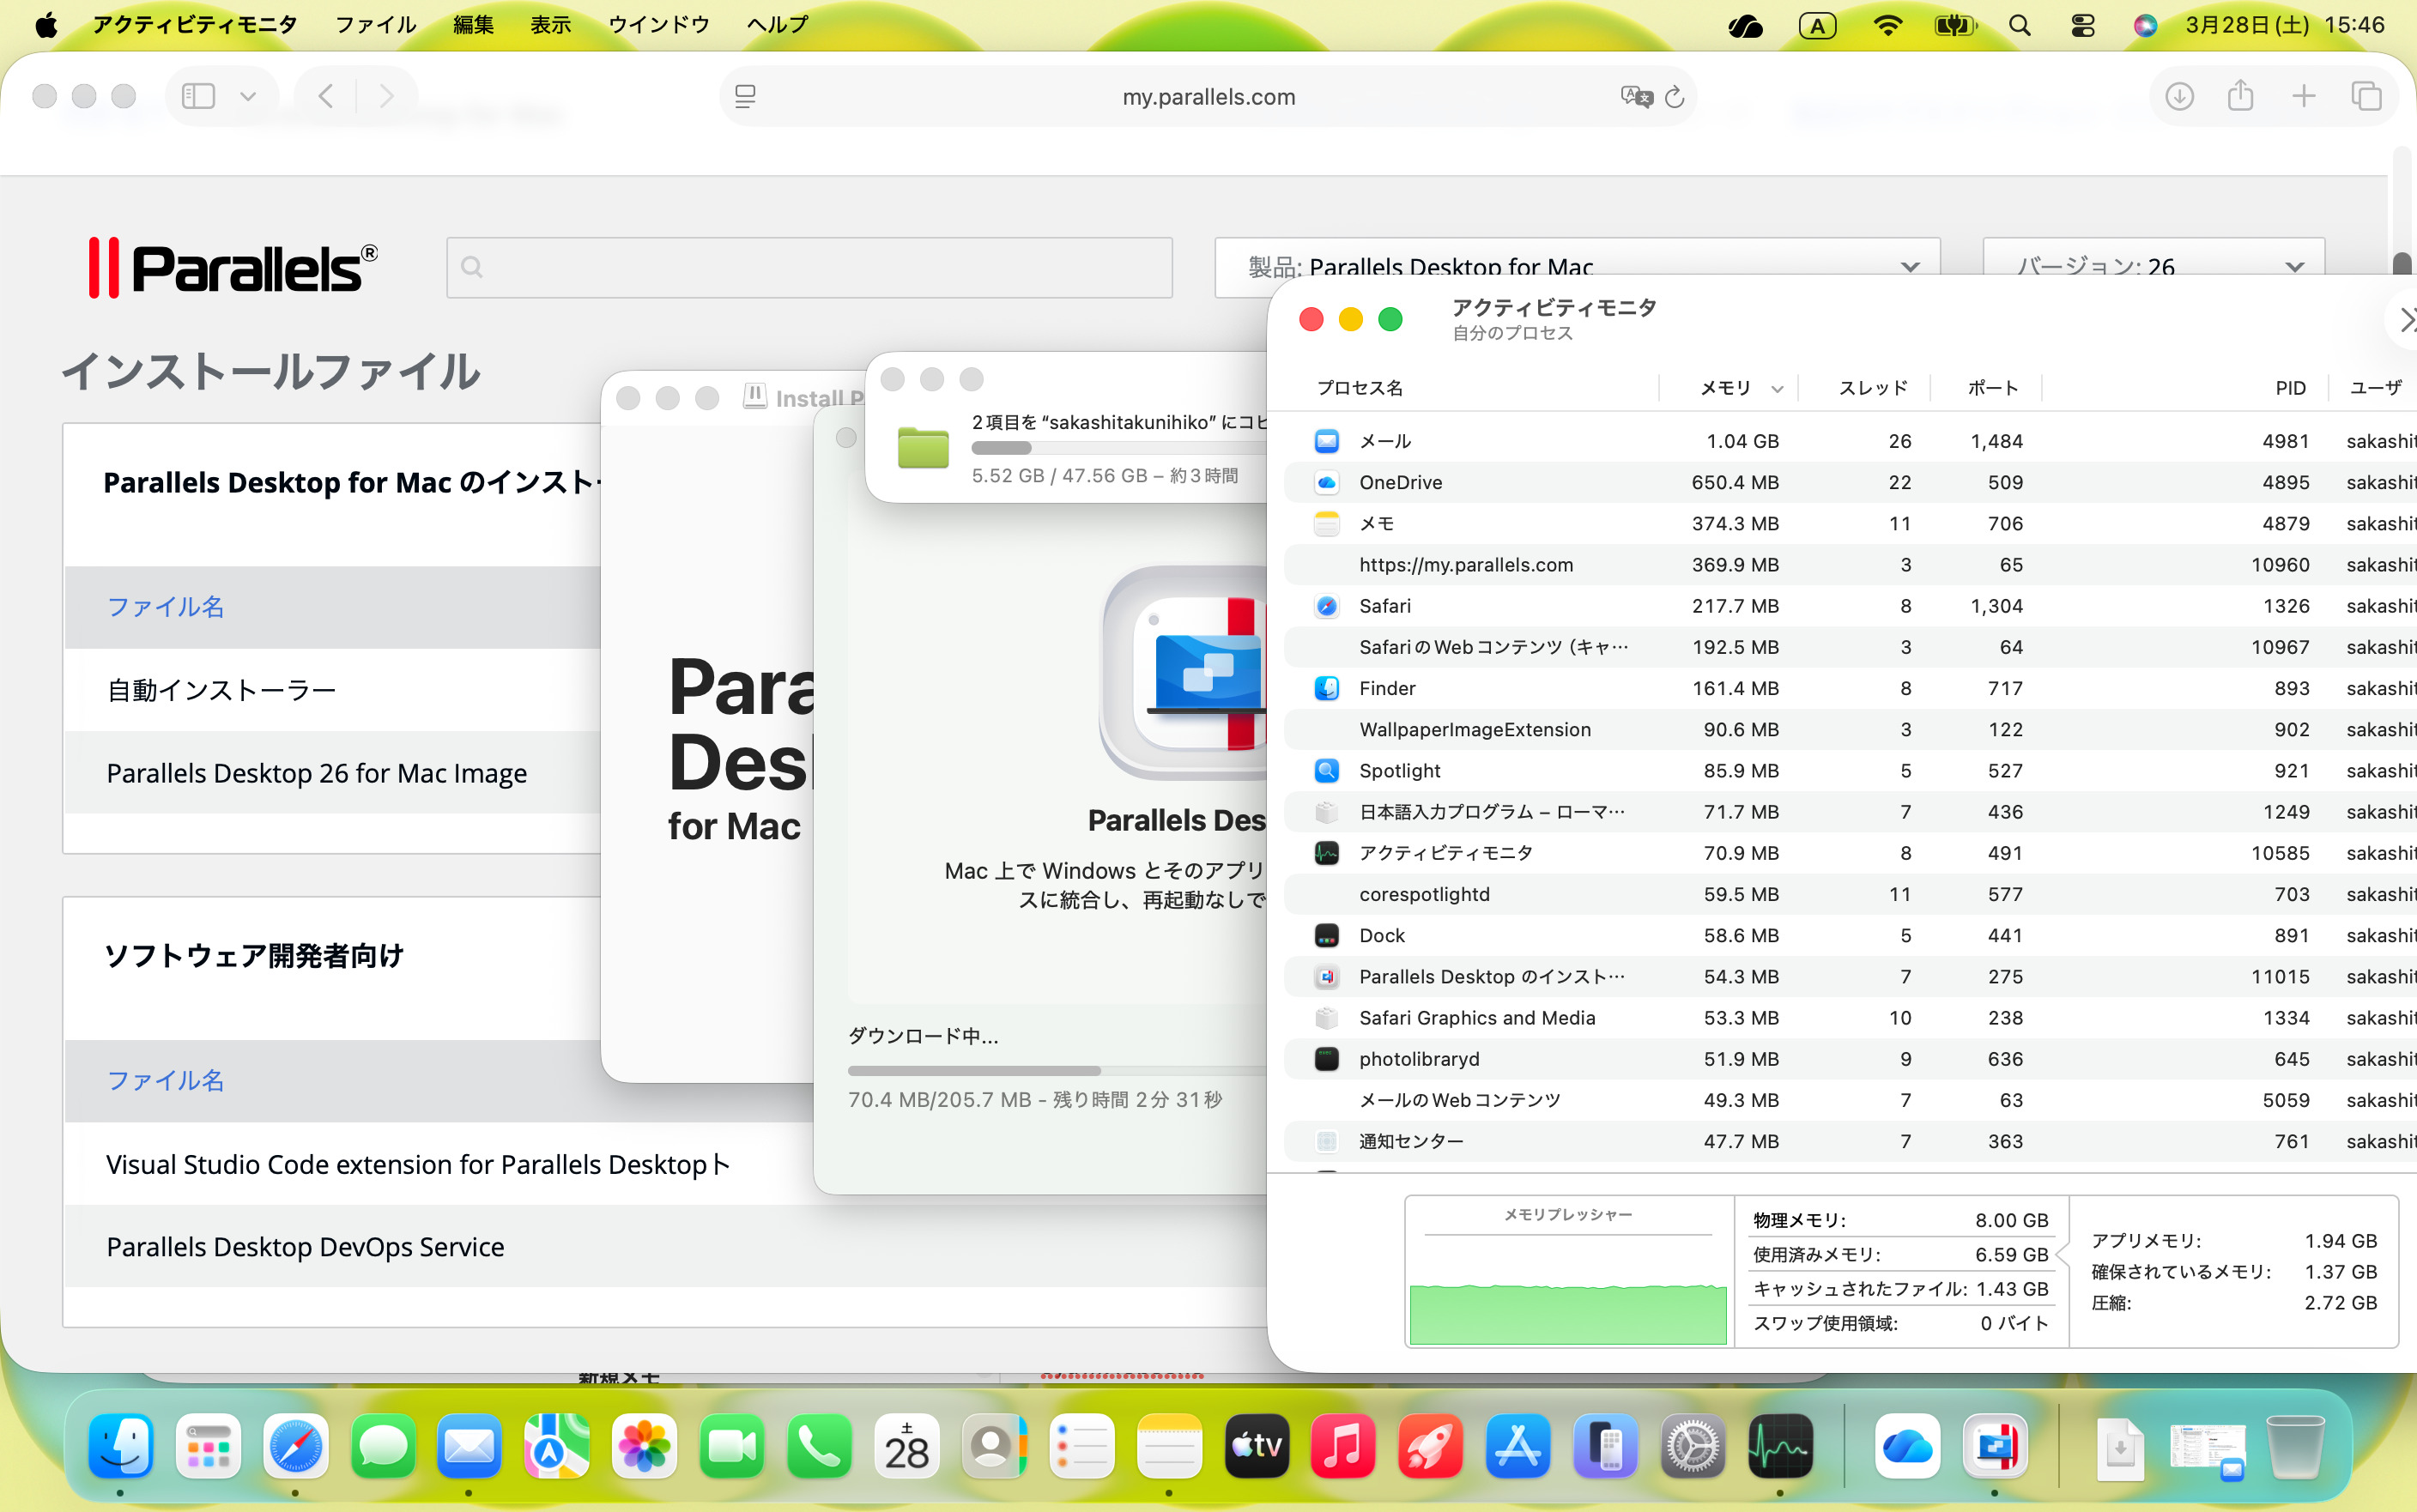Toggle the input source indicator in menu bar
The width and height of the screenshot is (2417, 1512).
pyautogui.click(x=1817, y=26)
